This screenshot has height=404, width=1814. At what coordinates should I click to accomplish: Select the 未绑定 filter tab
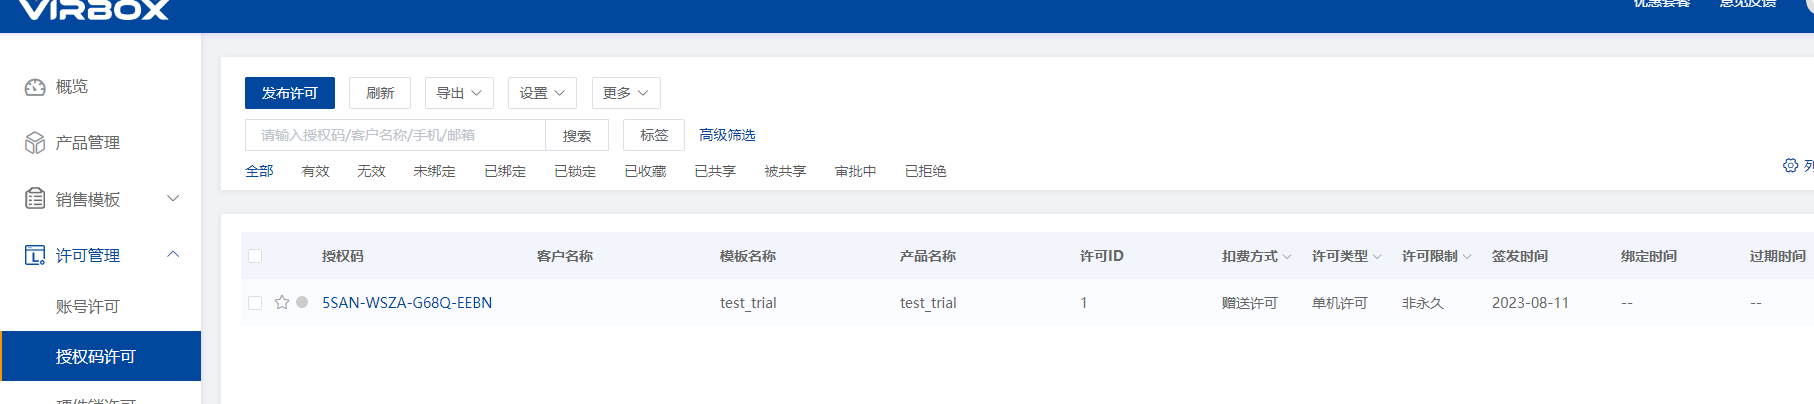point(434,171)
